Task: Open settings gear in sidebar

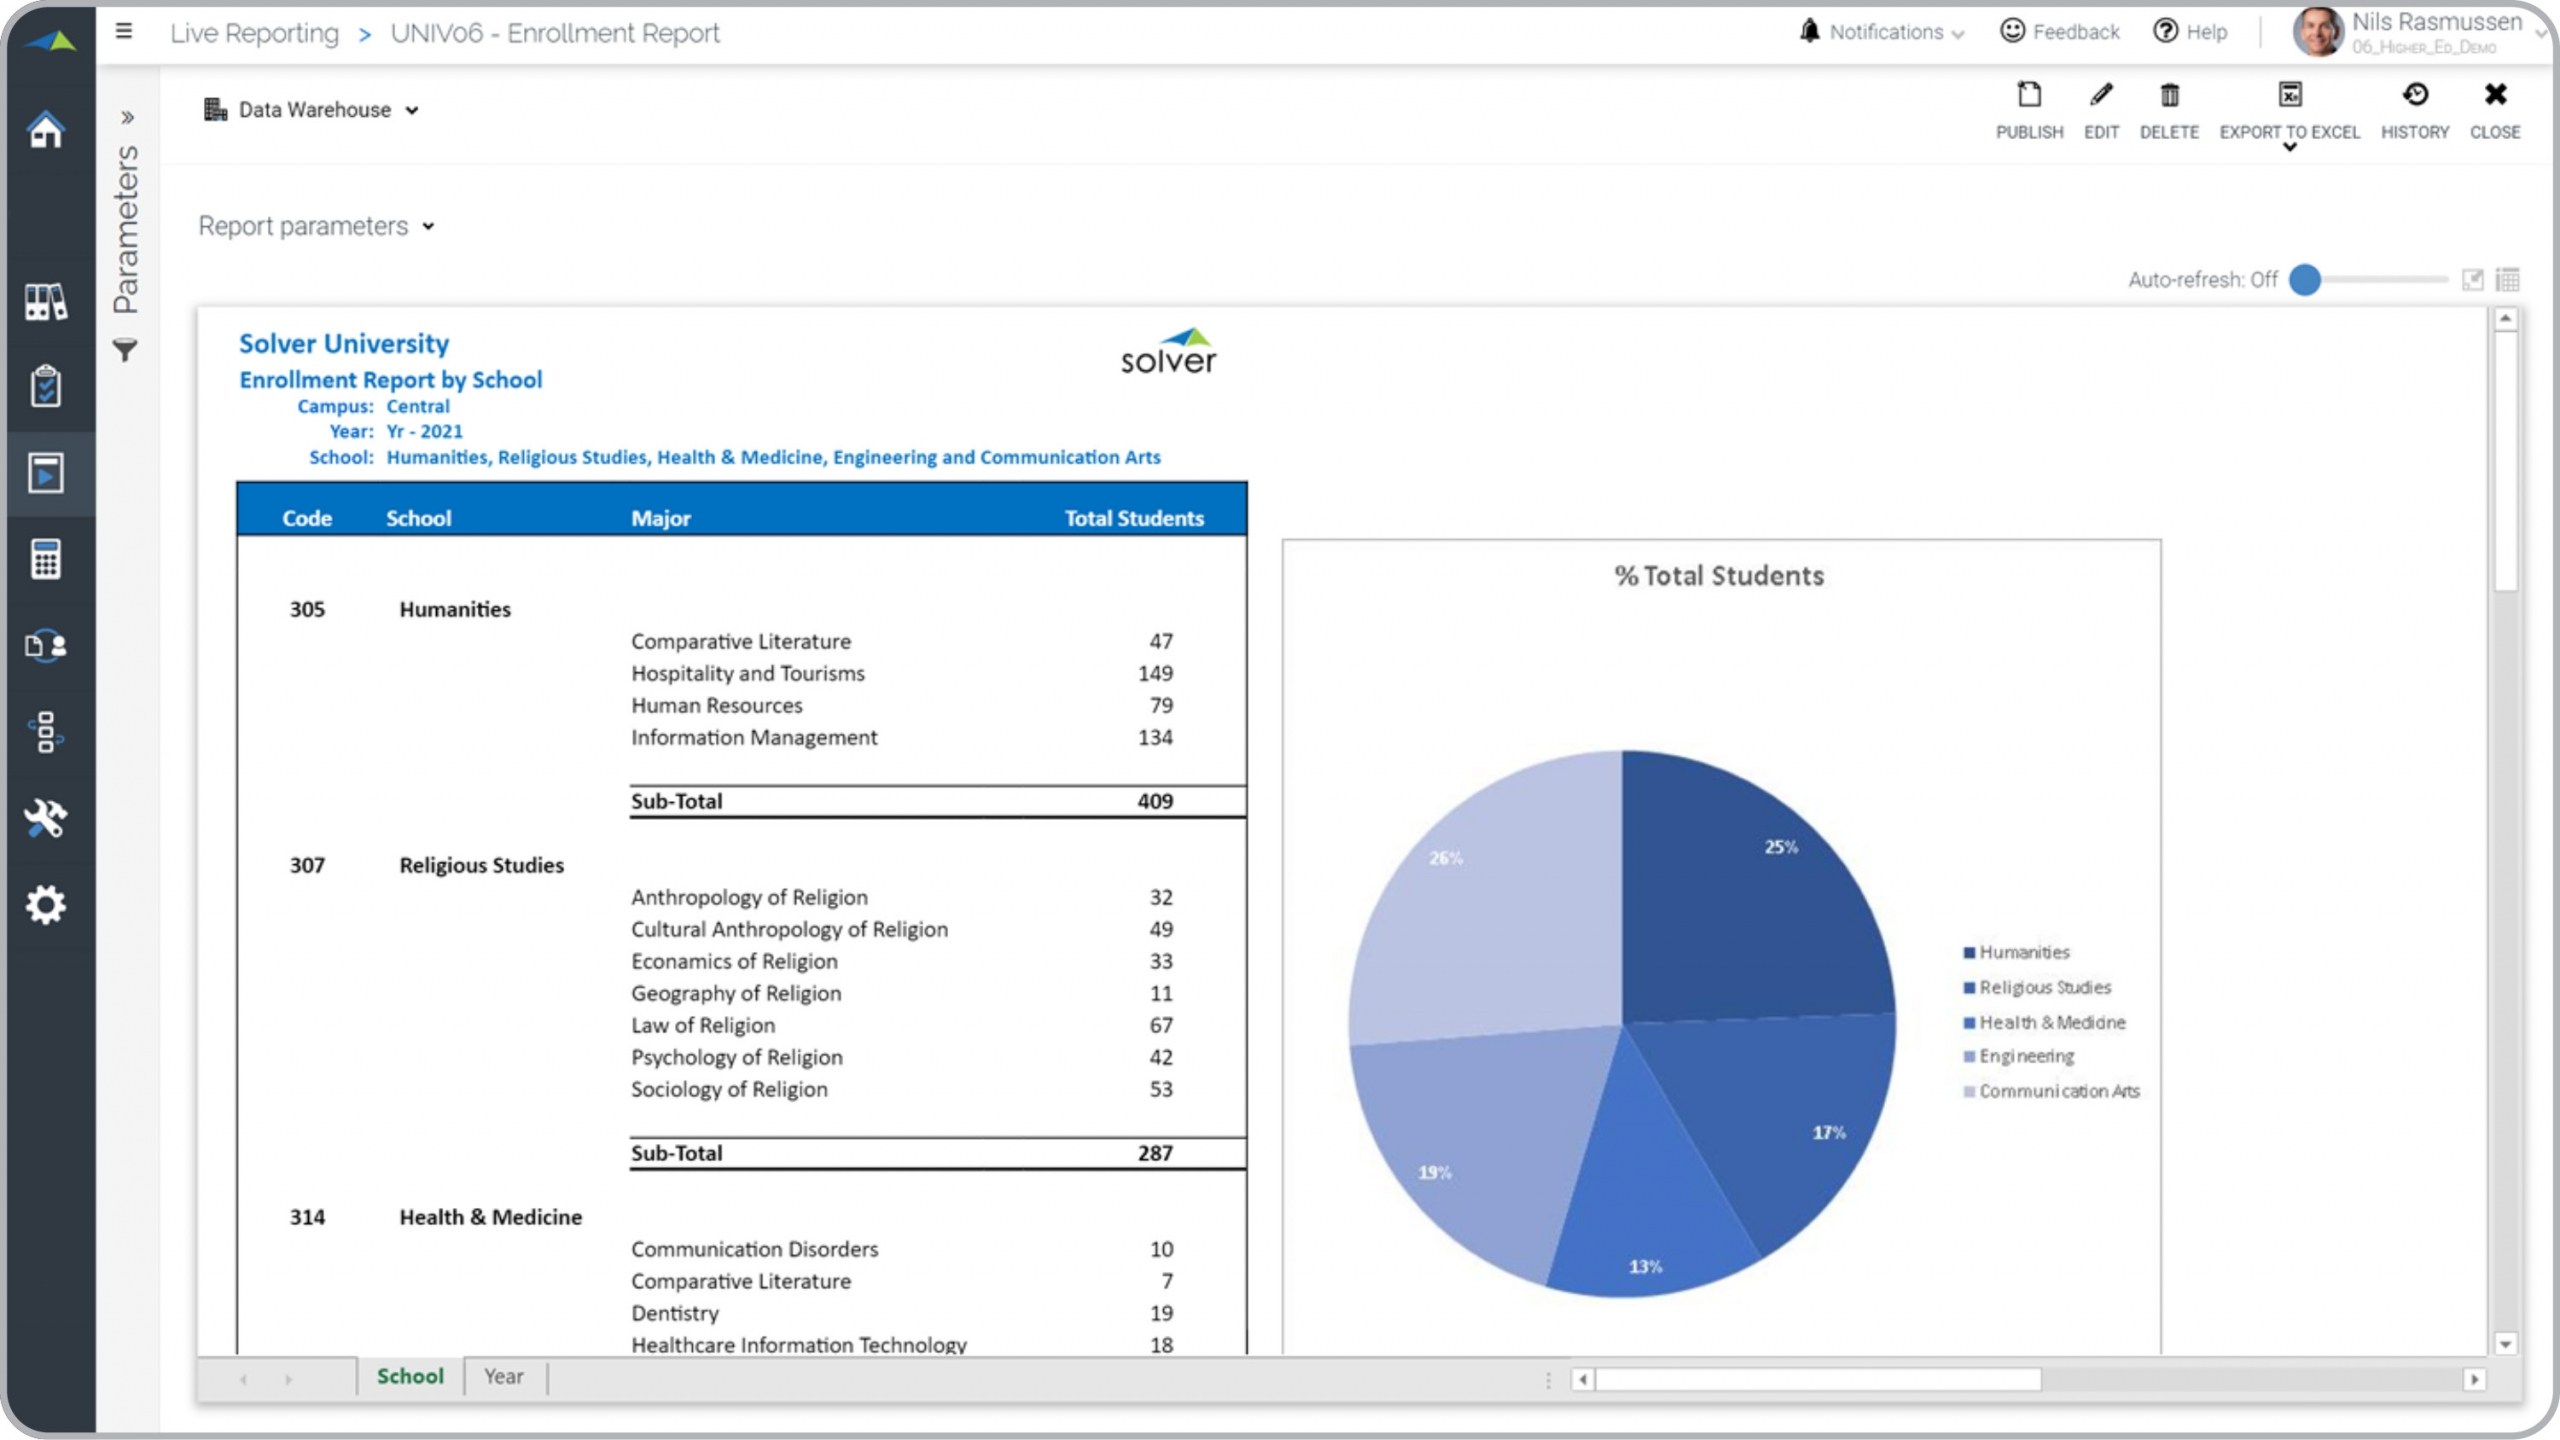Action: pyautogui.click(x=46, y=905)
